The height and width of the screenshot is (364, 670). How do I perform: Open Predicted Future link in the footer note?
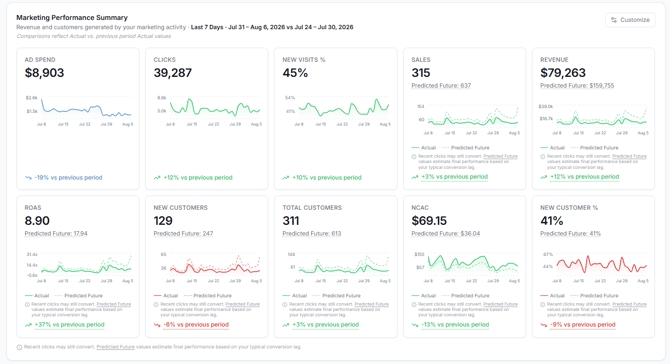(115, 347)
